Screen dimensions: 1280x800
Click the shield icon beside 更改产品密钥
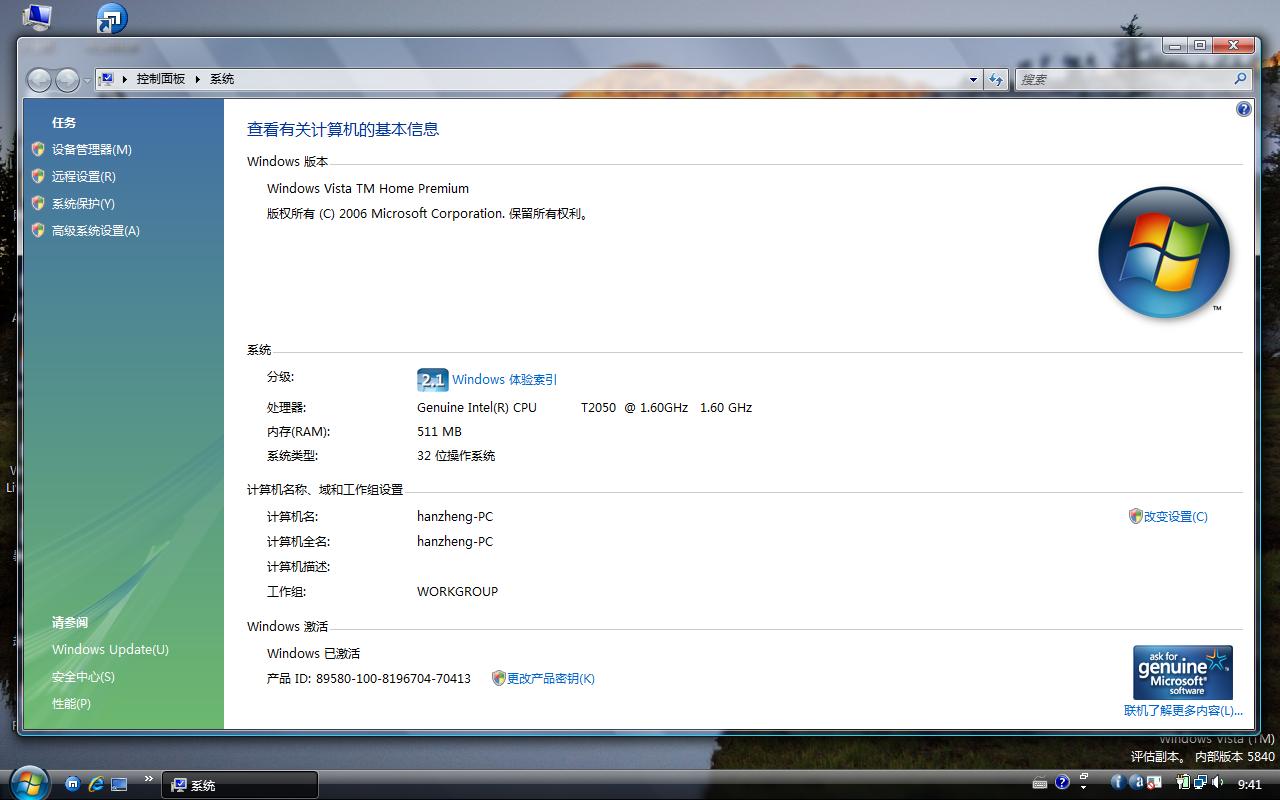pyautogui.click(x=499, y=678)
